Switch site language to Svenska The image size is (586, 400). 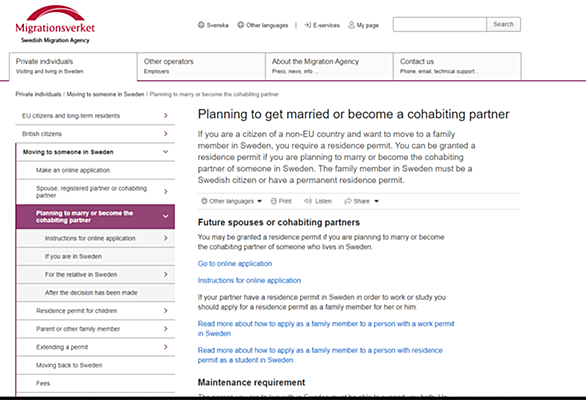218,25
